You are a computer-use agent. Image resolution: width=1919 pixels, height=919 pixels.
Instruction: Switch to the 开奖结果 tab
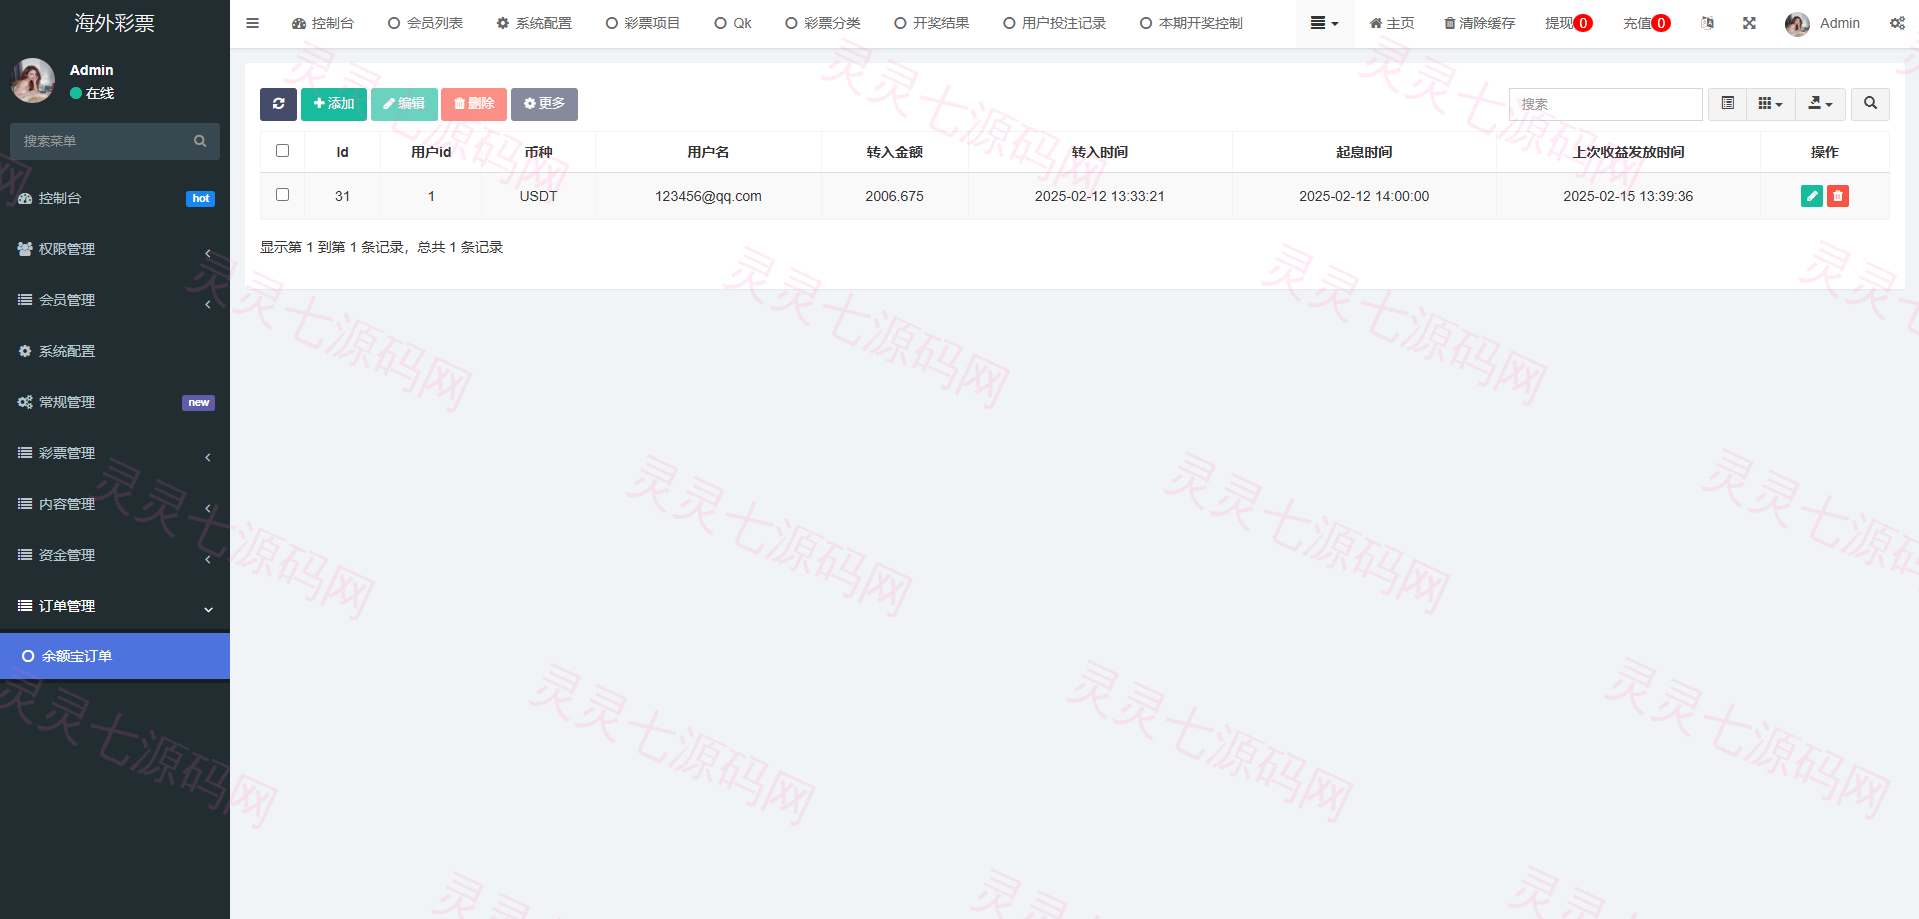pyautogui.click(x=931, y=23)
